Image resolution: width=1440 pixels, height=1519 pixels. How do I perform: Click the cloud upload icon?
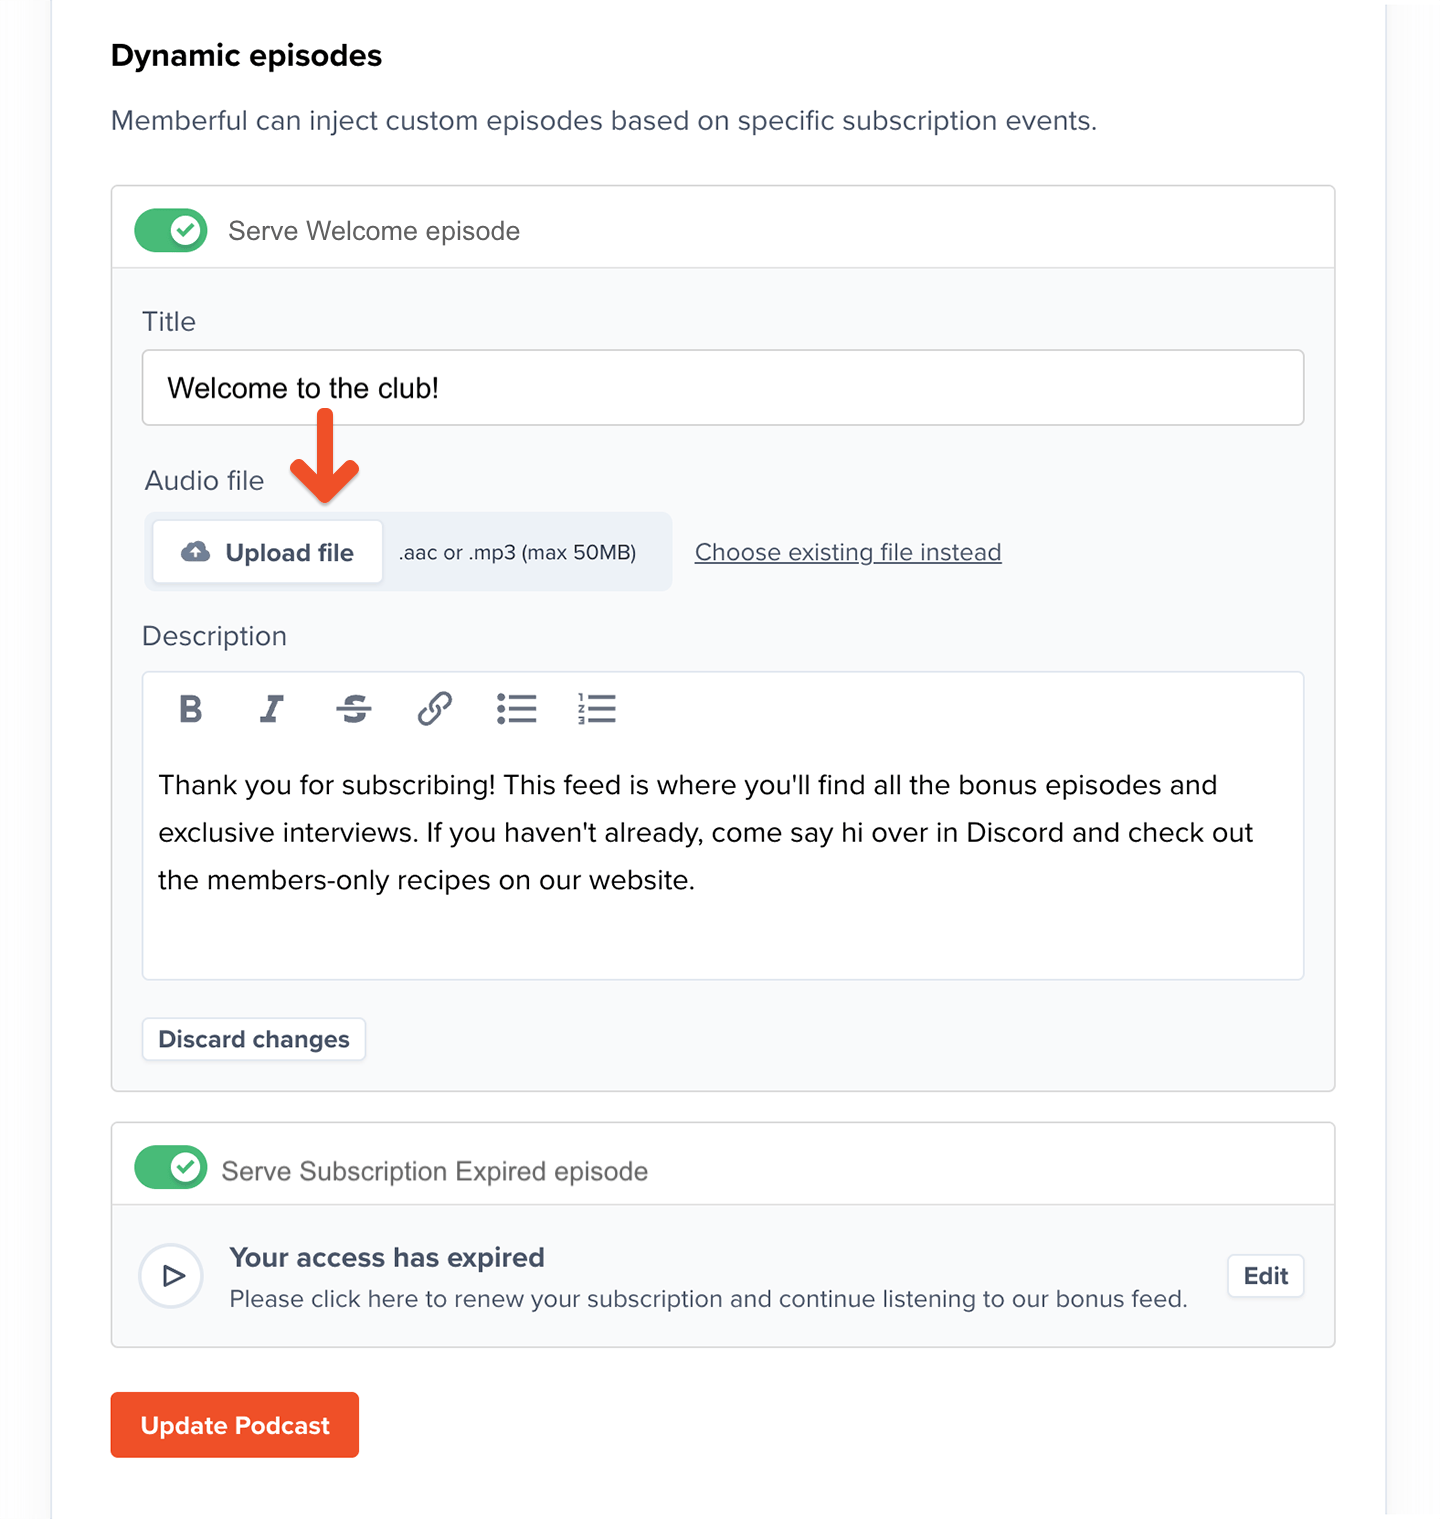click(195, 552)
